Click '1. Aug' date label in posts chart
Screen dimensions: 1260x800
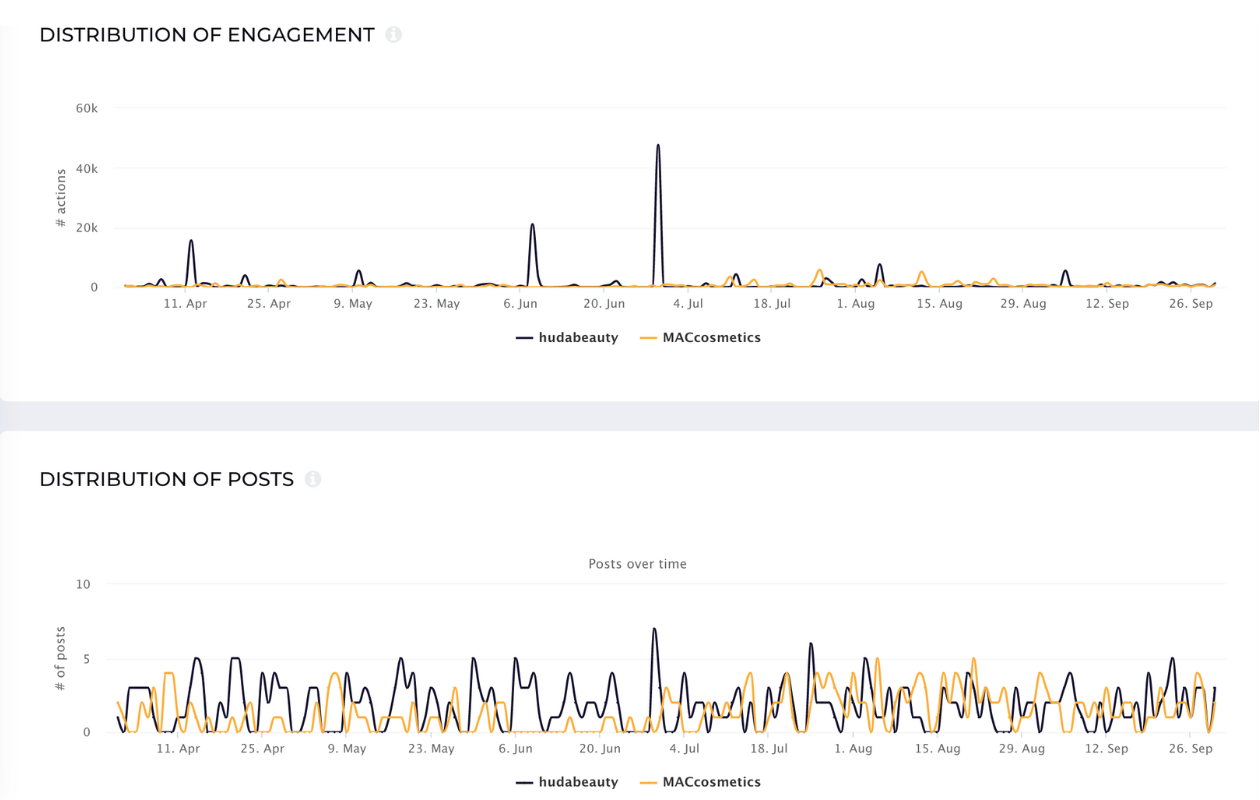(856, 748)
